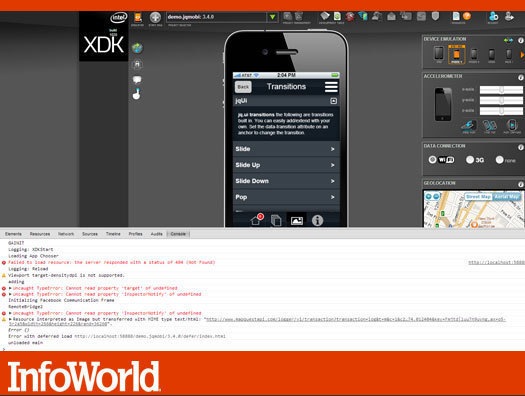
Task: Click the round plus Start New icon
Action: coord(155,17)
